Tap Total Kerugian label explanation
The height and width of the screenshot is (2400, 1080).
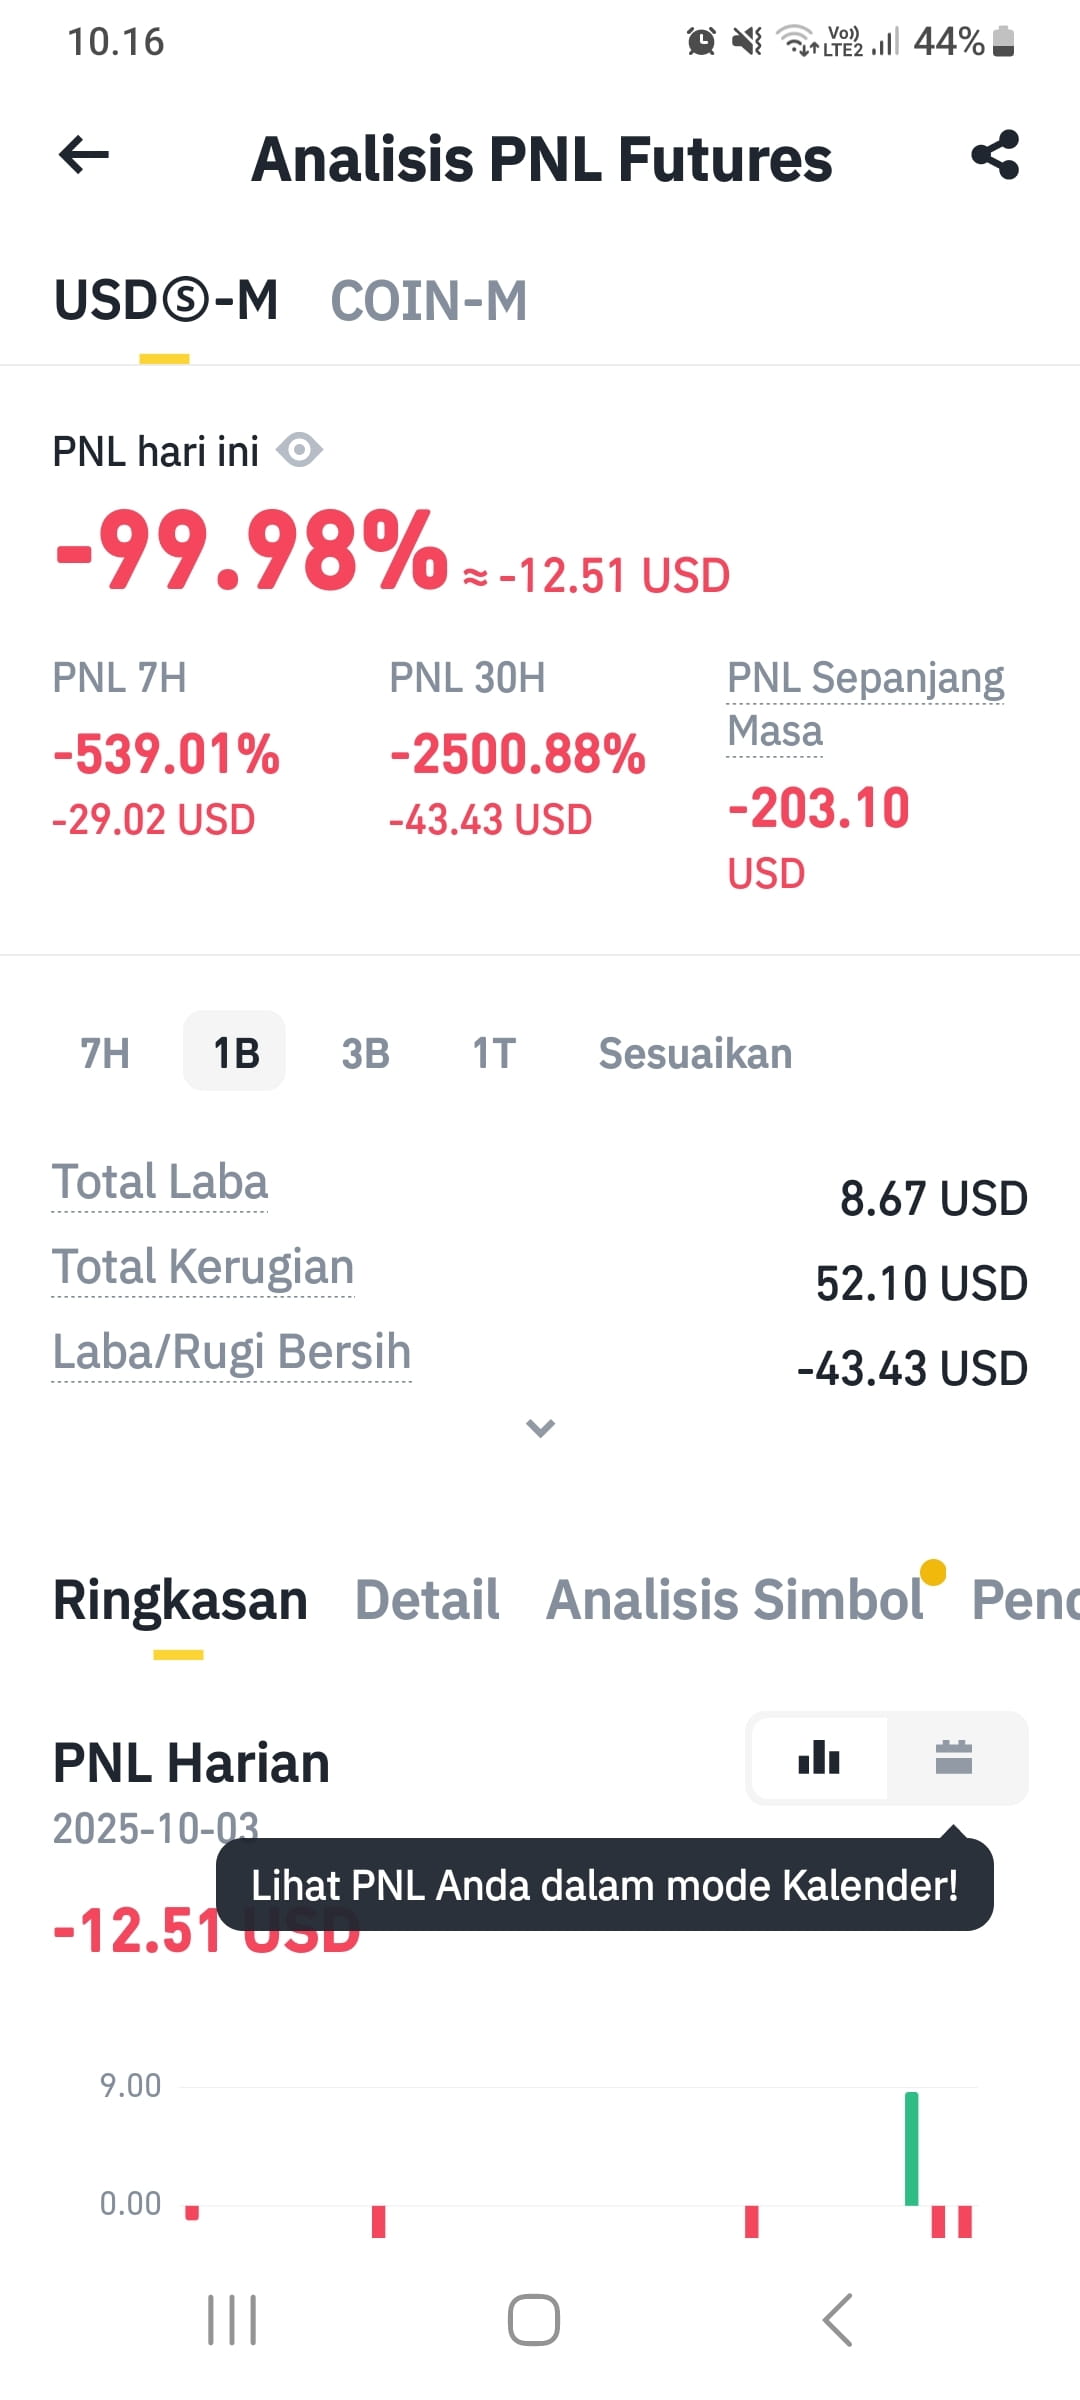(203, 1267)
